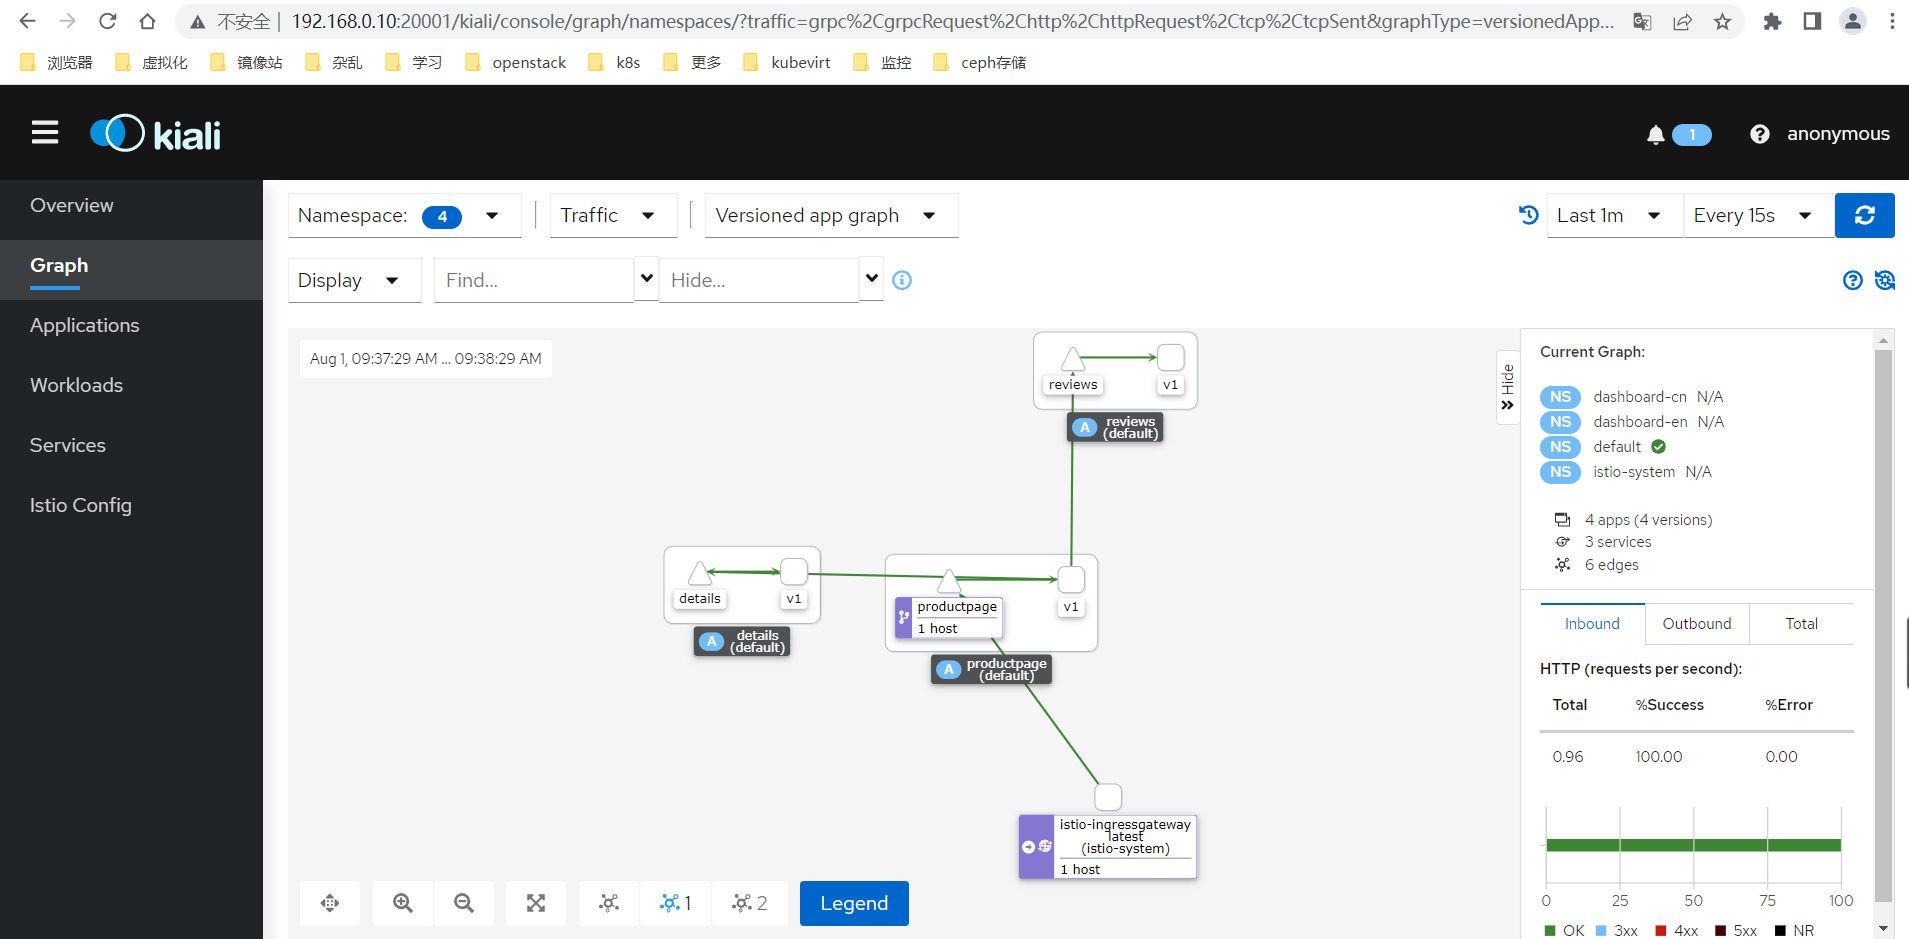
Task: Click the productpage (default) app box label
Action: point(991,670)
